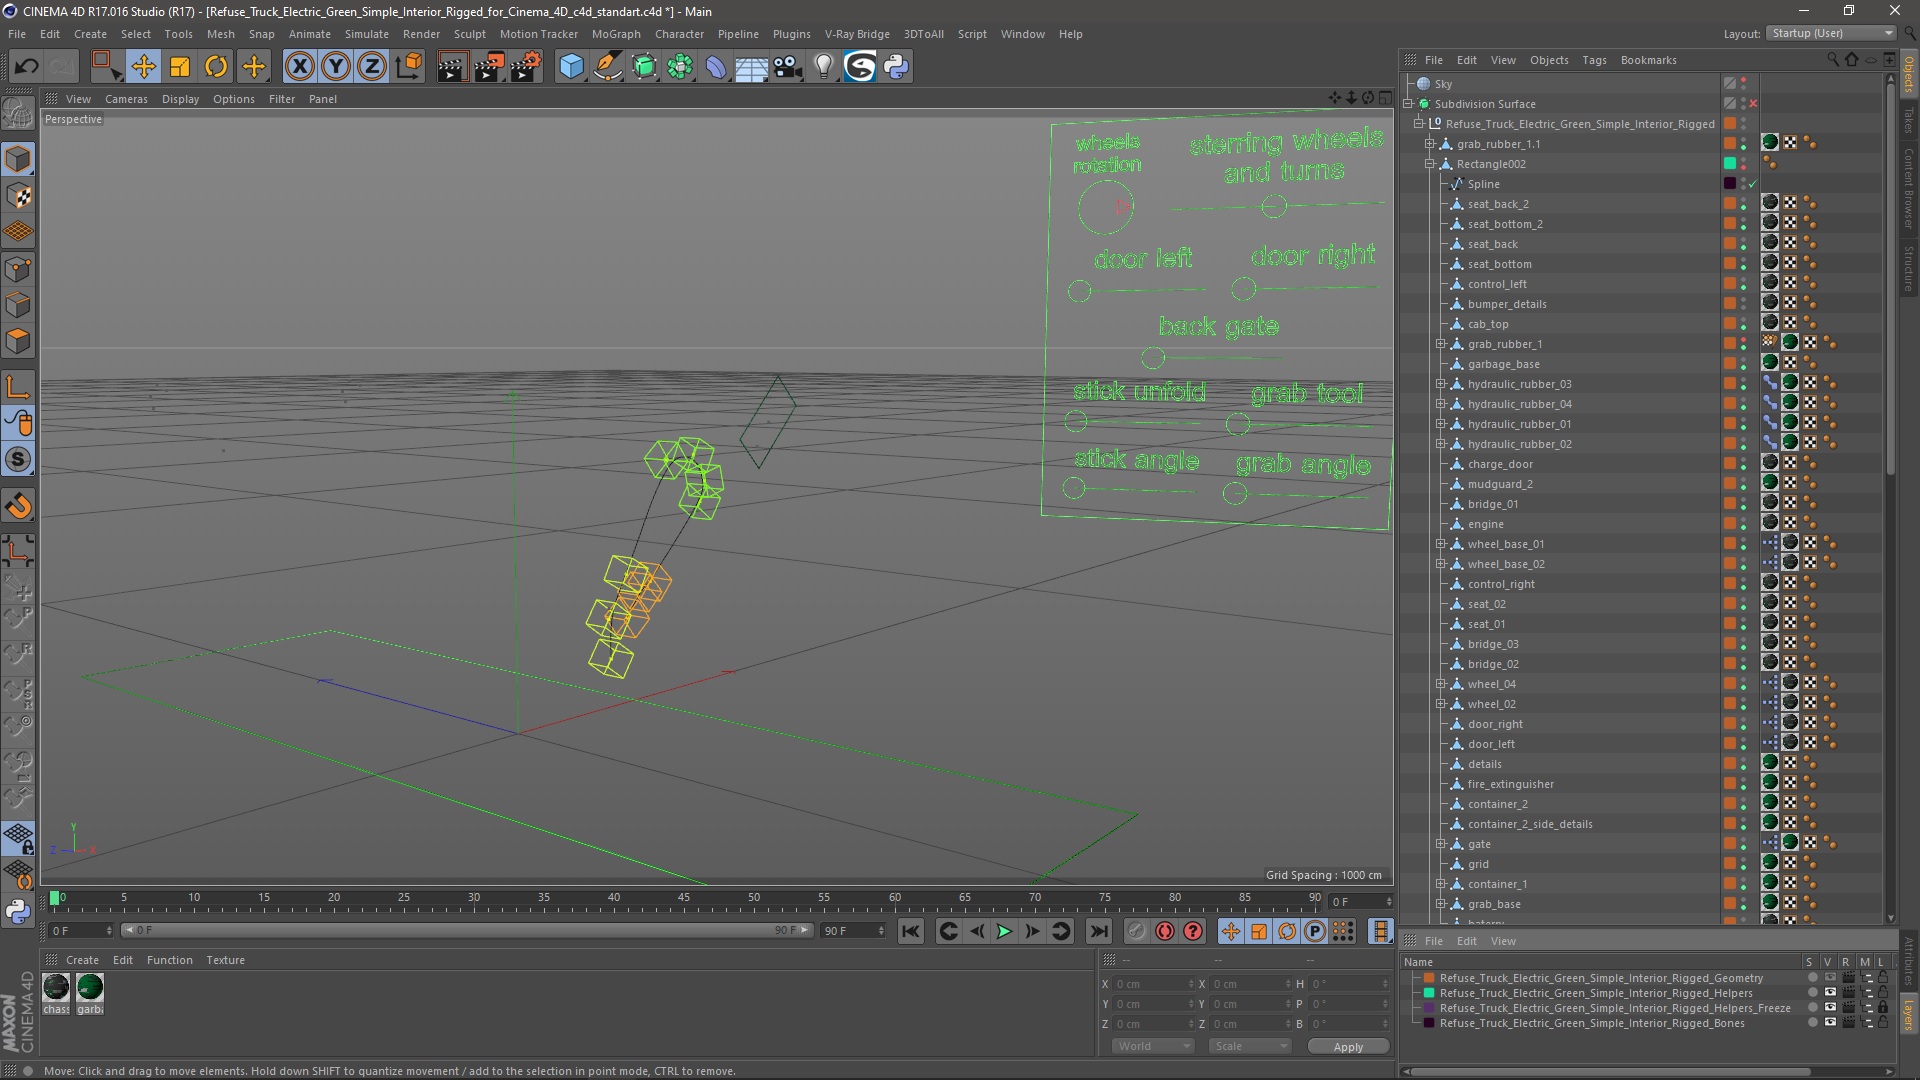Go to end of timeline

click(x=1098, y=931)
